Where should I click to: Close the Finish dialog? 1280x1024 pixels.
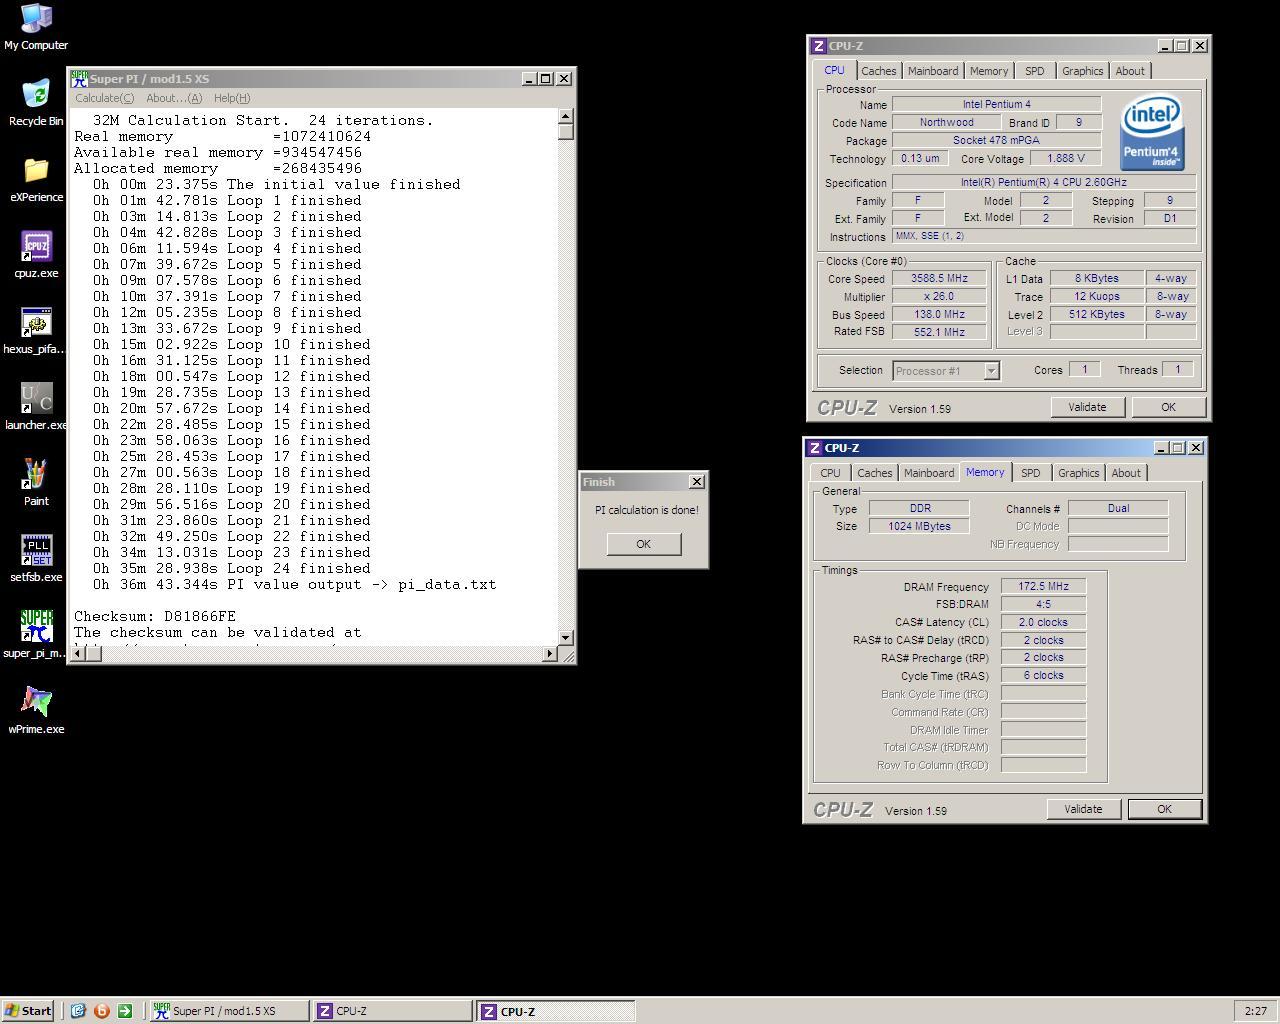pos(697,482)
